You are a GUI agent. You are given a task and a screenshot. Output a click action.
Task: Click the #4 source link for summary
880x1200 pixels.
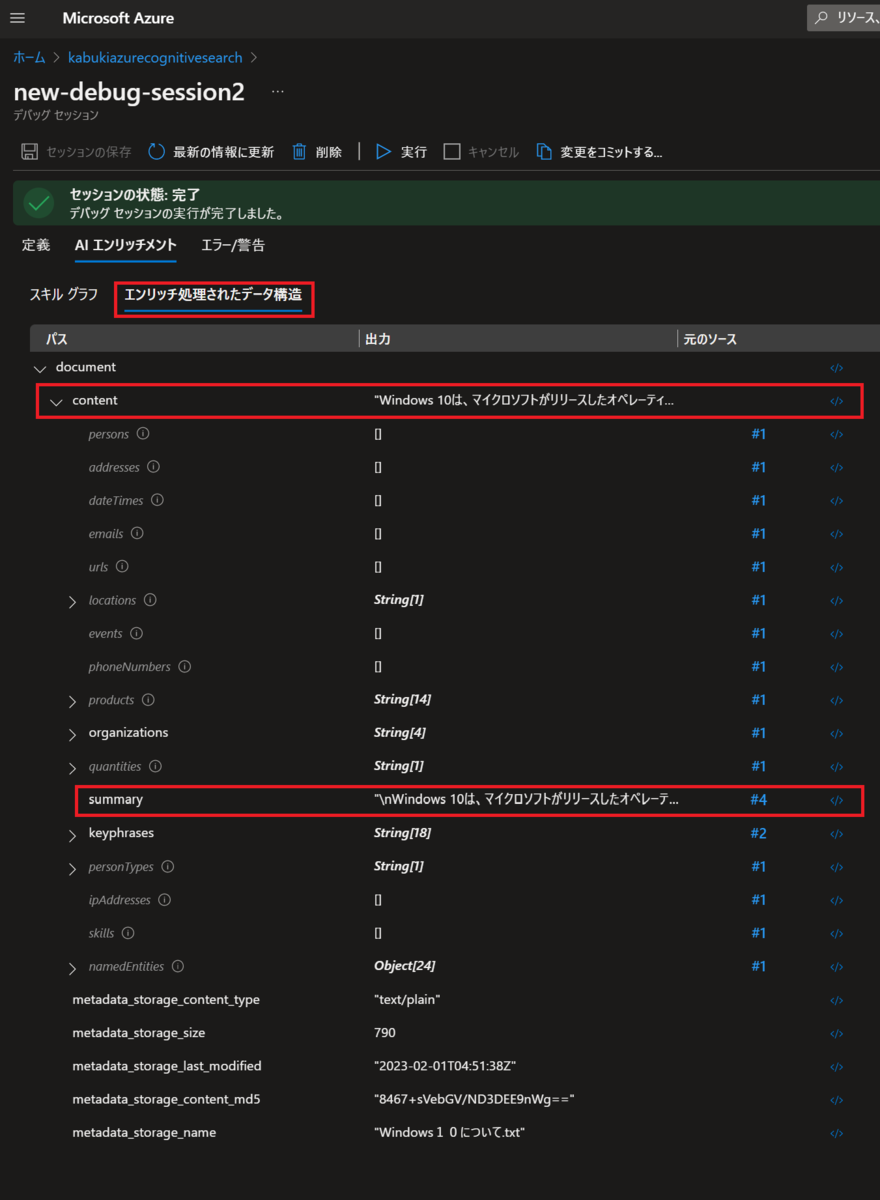pyautogui.click(x=758, y=800)
